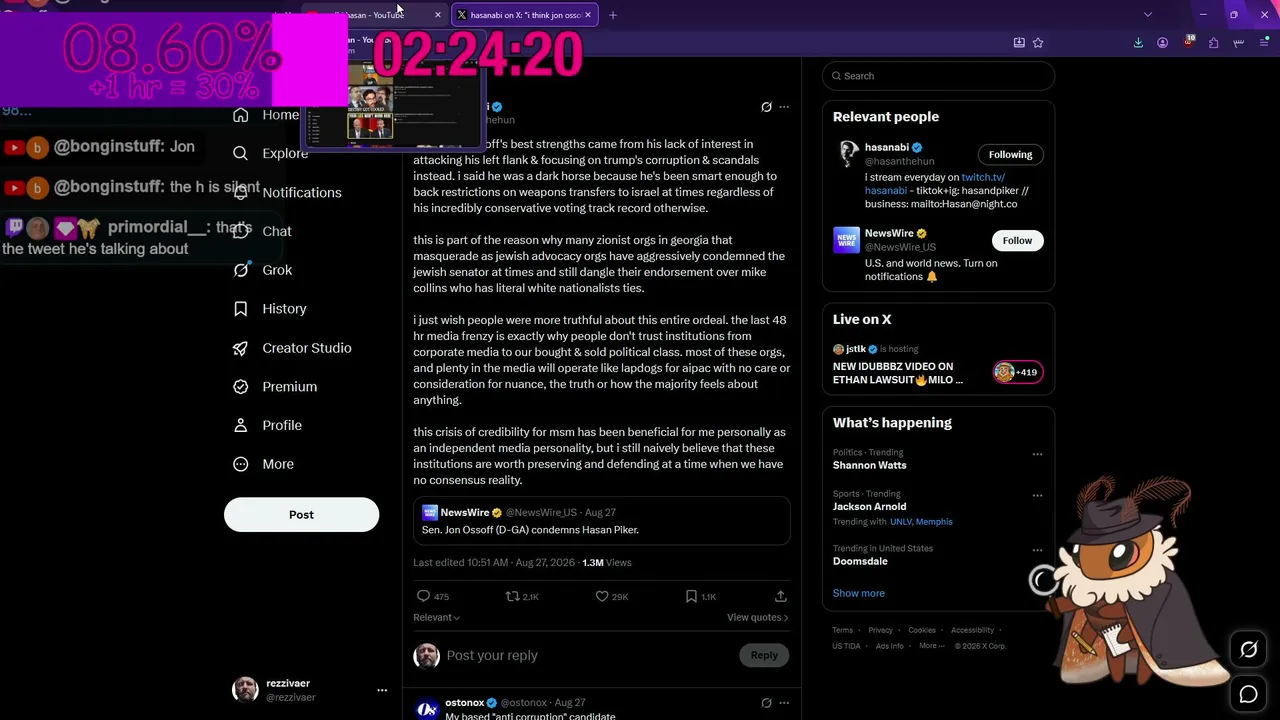The image size is (1280, 720).
Task: Open the Cookies footer link
Action: [x=922, y=630]
